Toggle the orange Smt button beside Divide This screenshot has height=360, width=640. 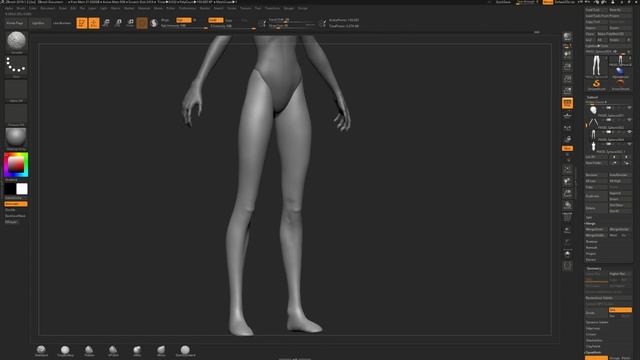tap(620, 310)
